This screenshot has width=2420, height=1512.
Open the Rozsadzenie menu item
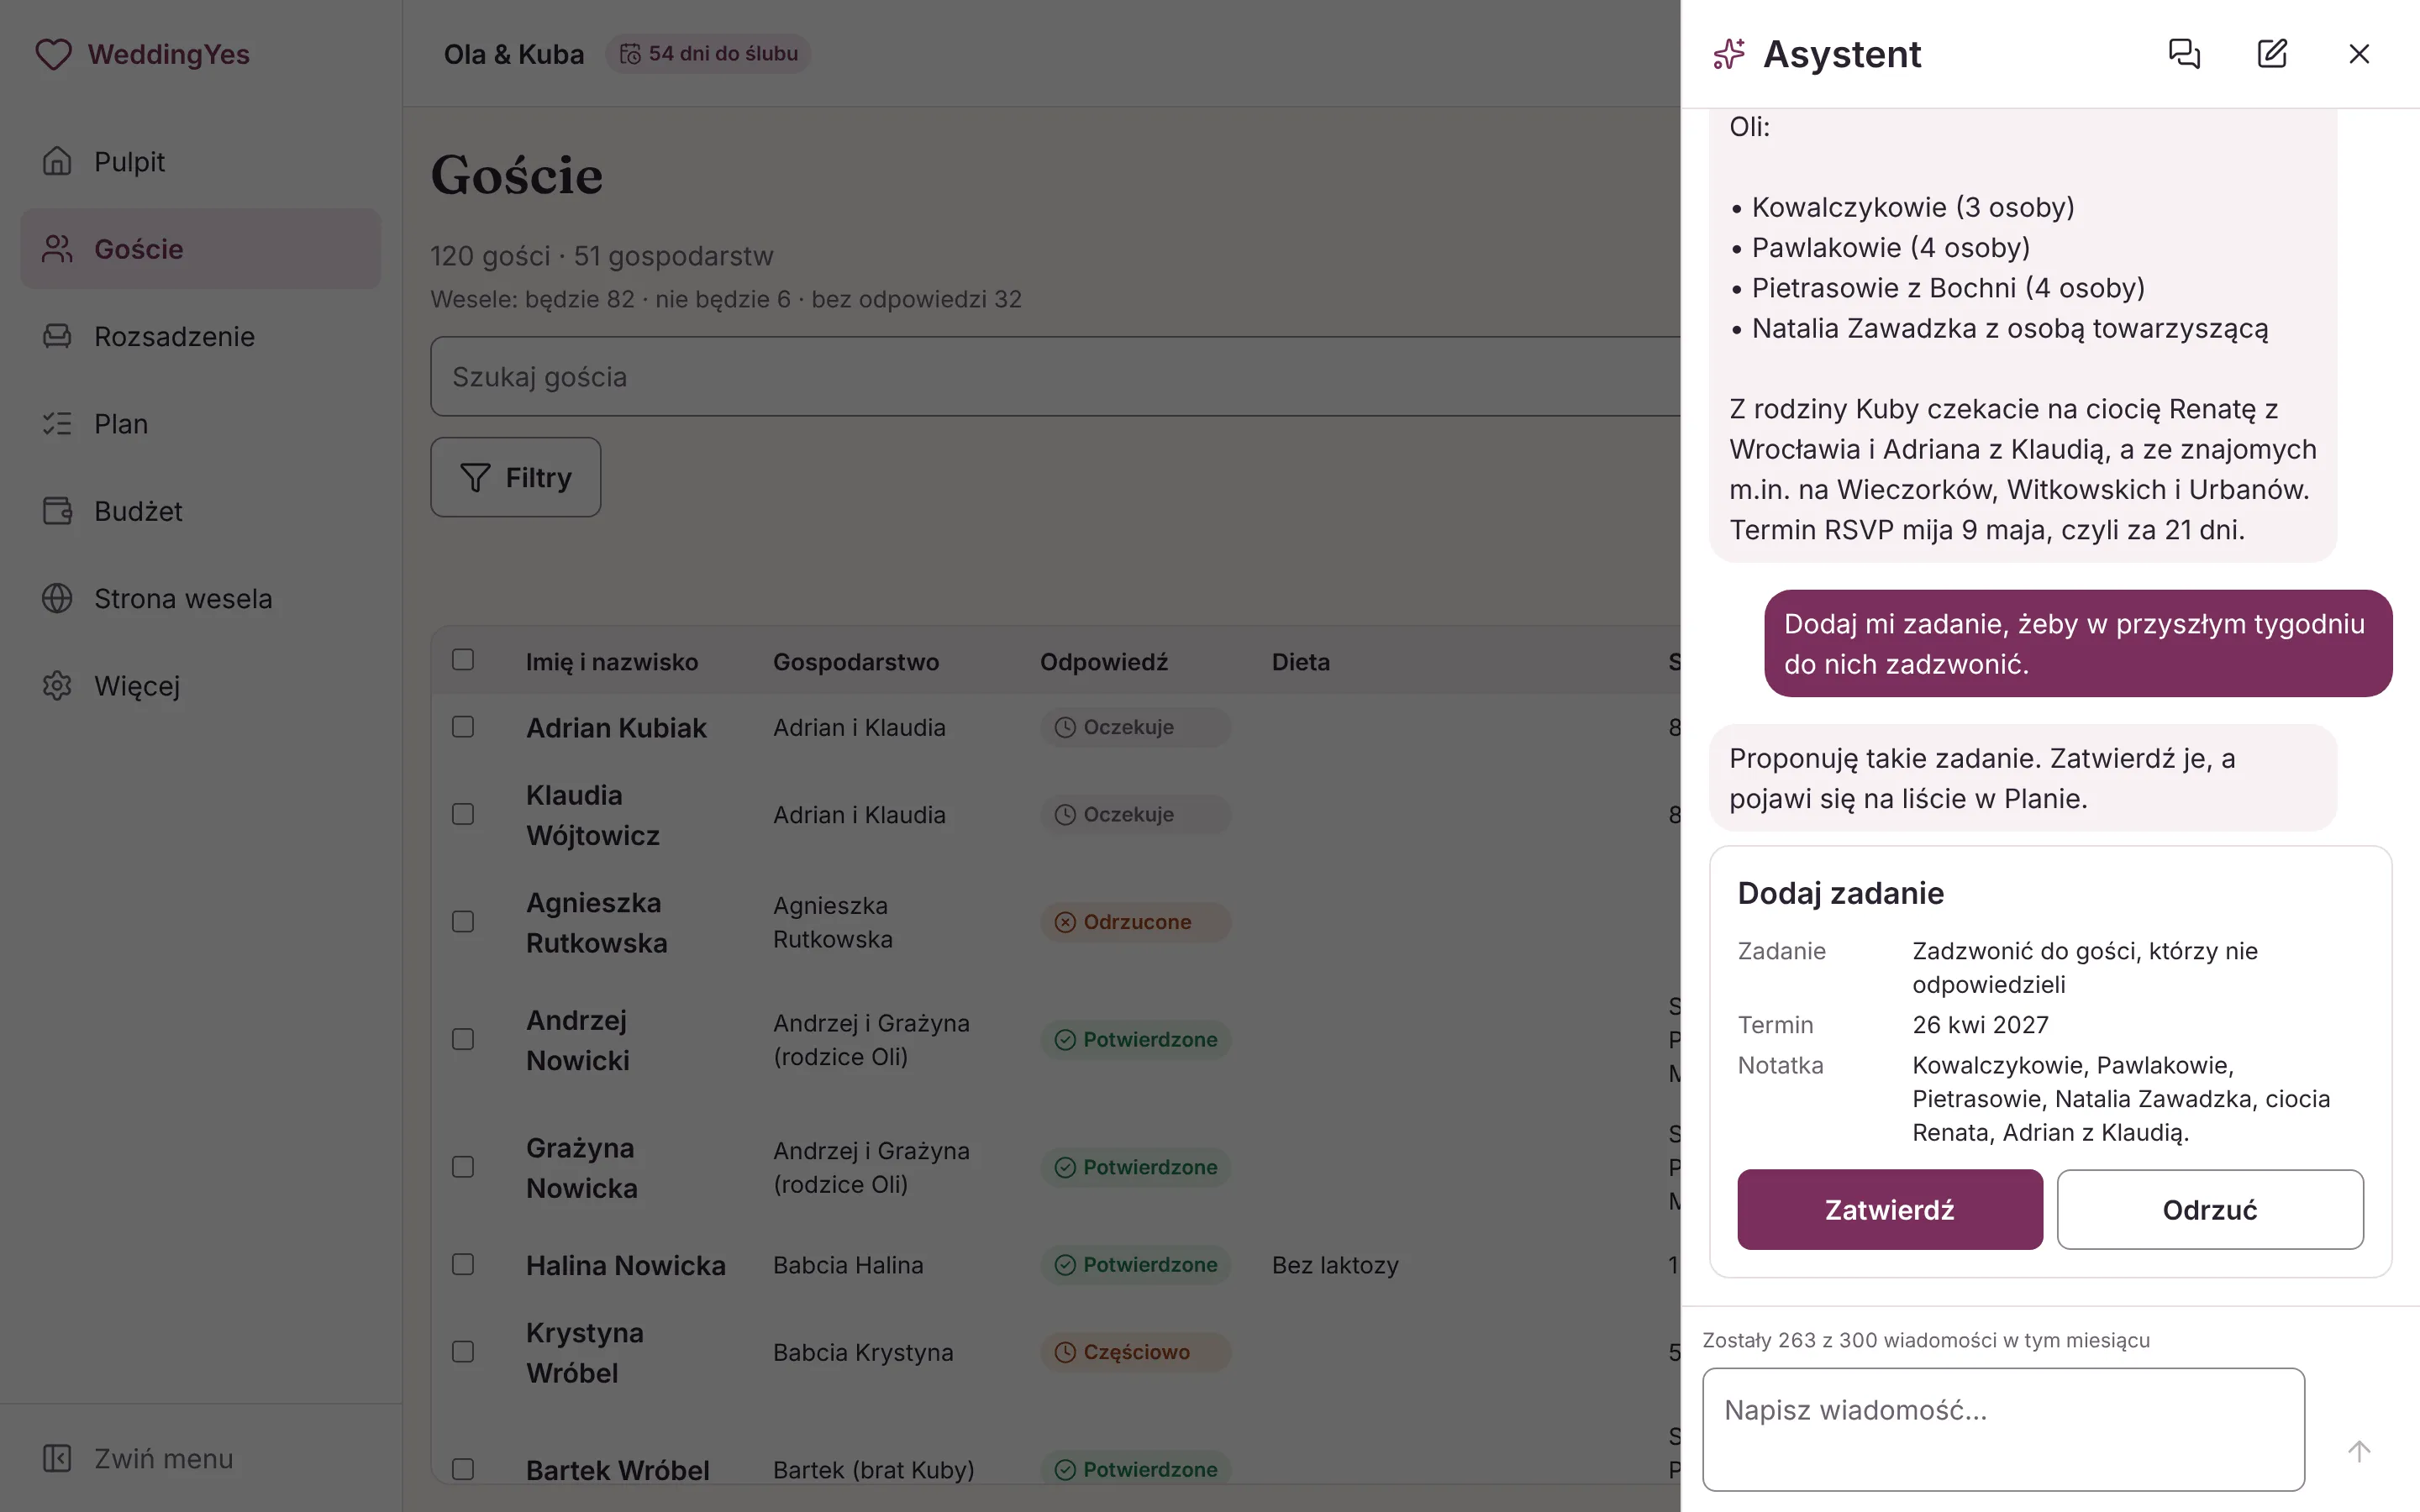(201, 336)
